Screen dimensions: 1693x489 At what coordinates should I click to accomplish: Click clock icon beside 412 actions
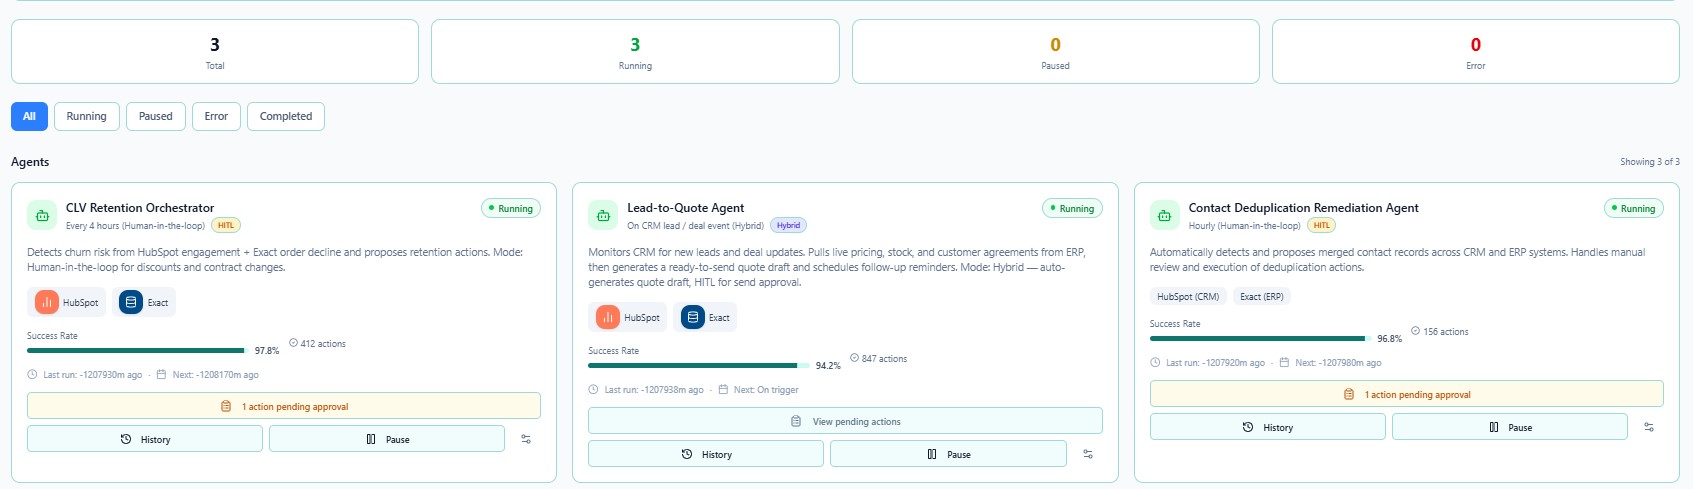pos(293,343)
